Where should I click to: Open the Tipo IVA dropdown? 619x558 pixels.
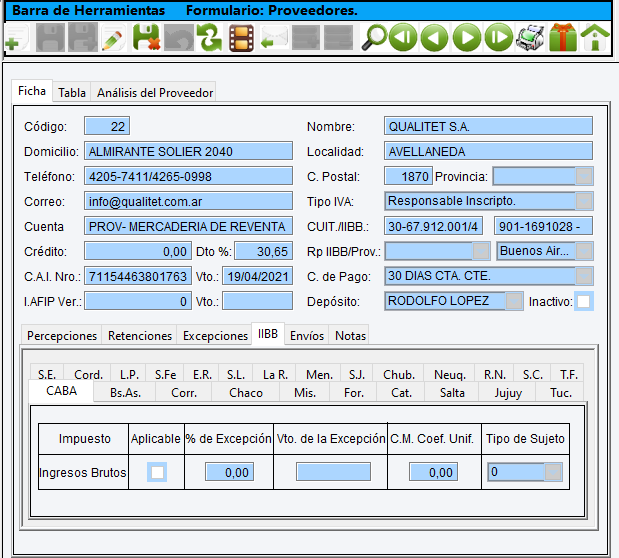583,201
